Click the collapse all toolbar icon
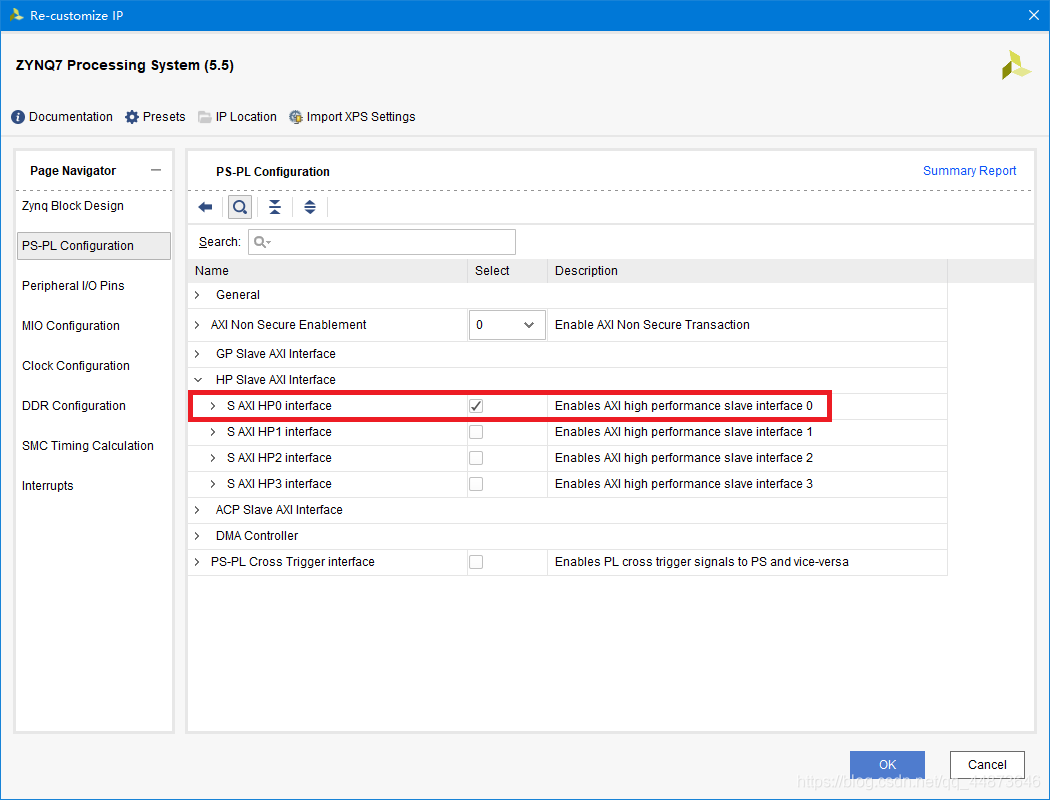The height and width of the screenshot is (800, 1050). click(x=275, y=207)
